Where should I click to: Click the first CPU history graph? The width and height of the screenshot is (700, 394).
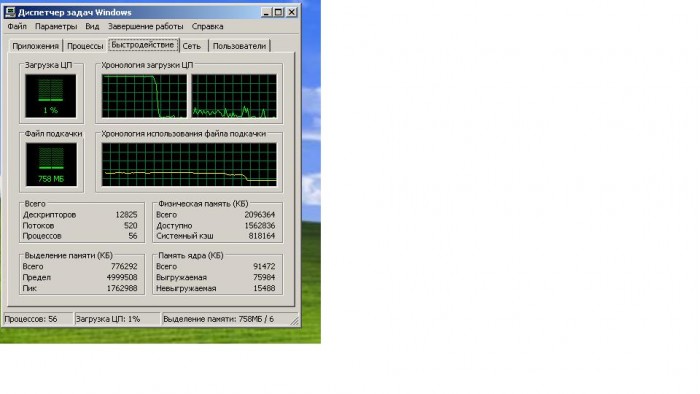point(144,96)
